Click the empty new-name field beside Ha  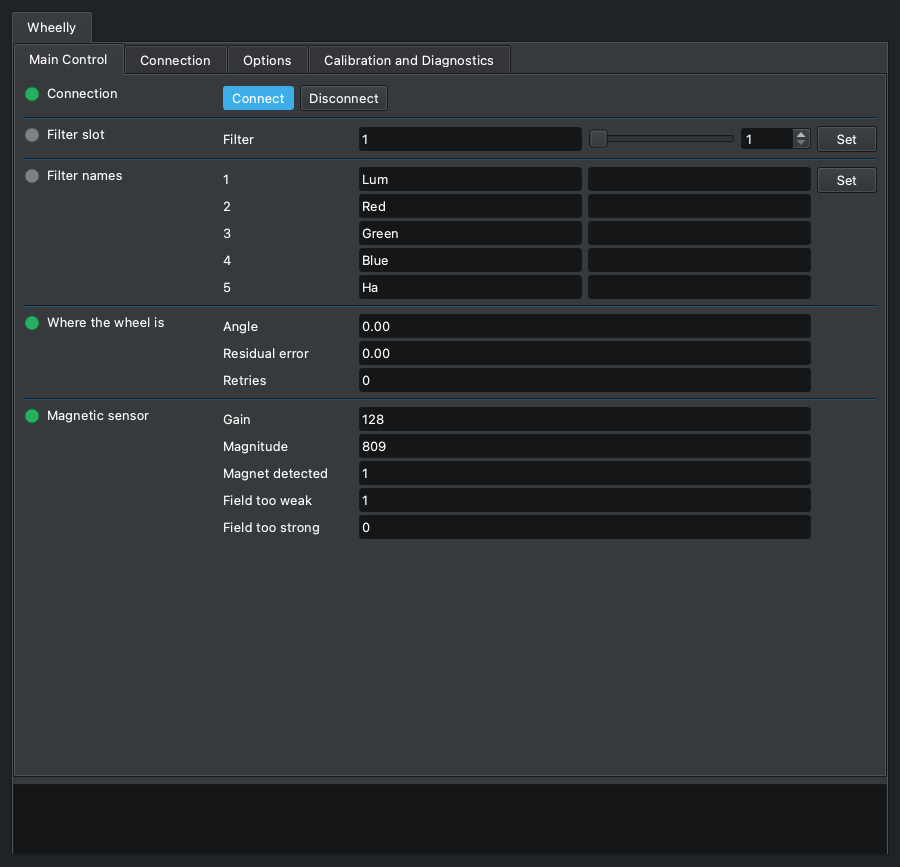pos(699,287)
